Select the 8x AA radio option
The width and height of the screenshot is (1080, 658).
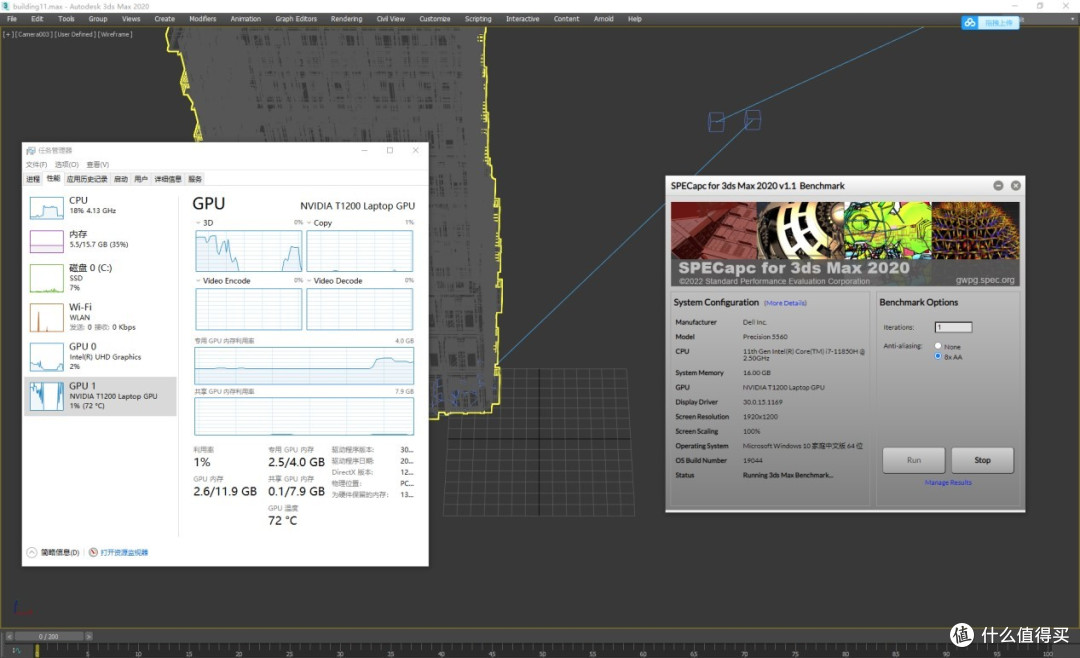pos(937,356)
